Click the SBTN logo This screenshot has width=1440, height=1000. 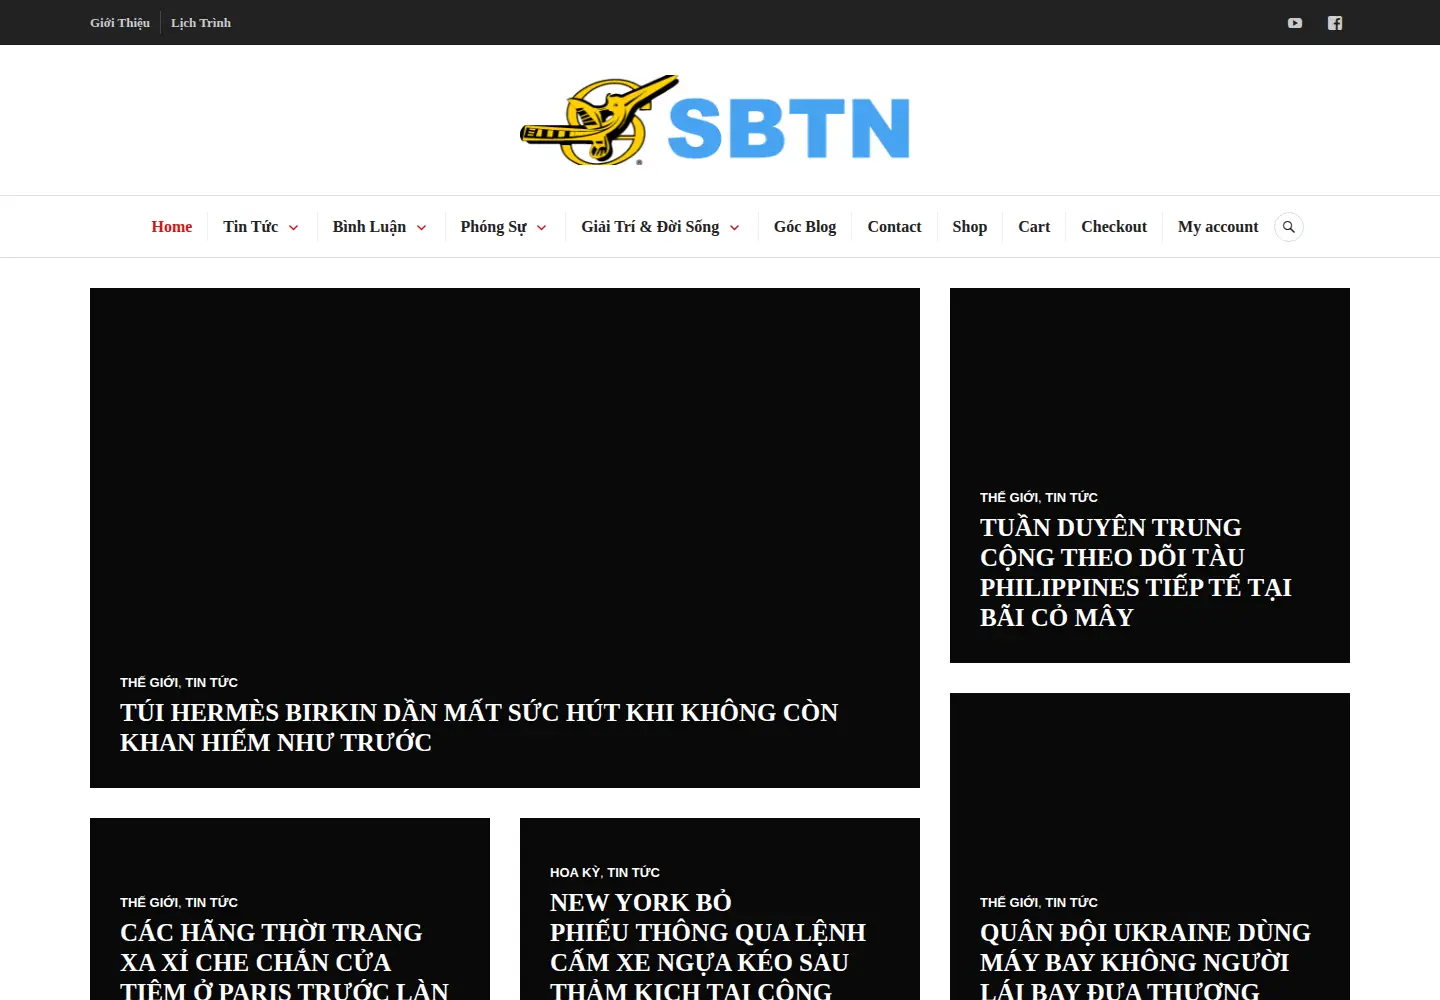pyautogui.click(x=715, y=120)
